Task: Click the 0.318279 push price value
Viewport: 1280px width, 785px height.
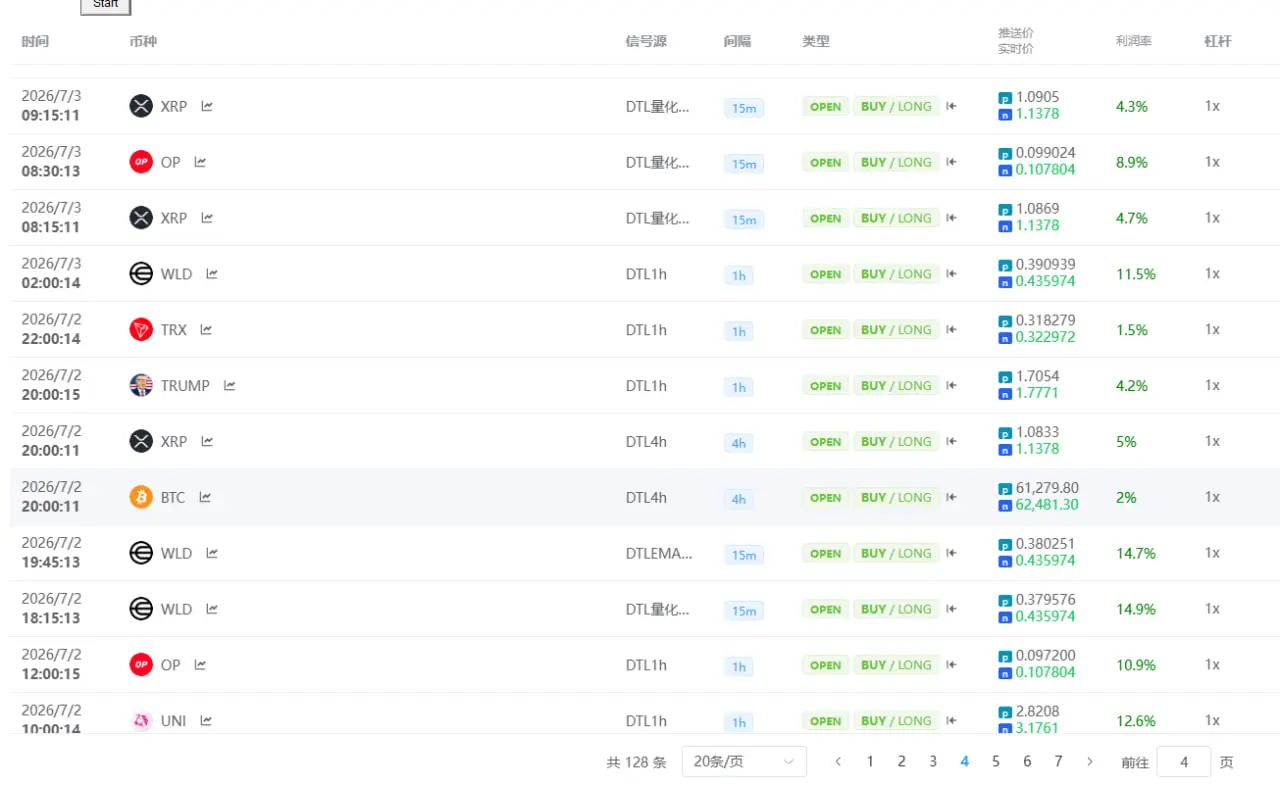Action: [x=1046, y=321]
